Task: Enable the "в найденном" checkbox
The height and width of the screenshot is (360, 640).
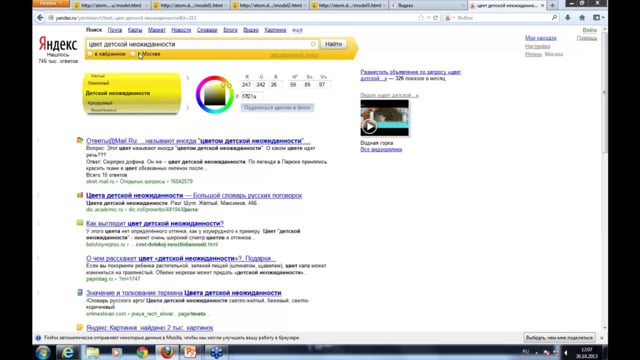Action: coord(90,54)
